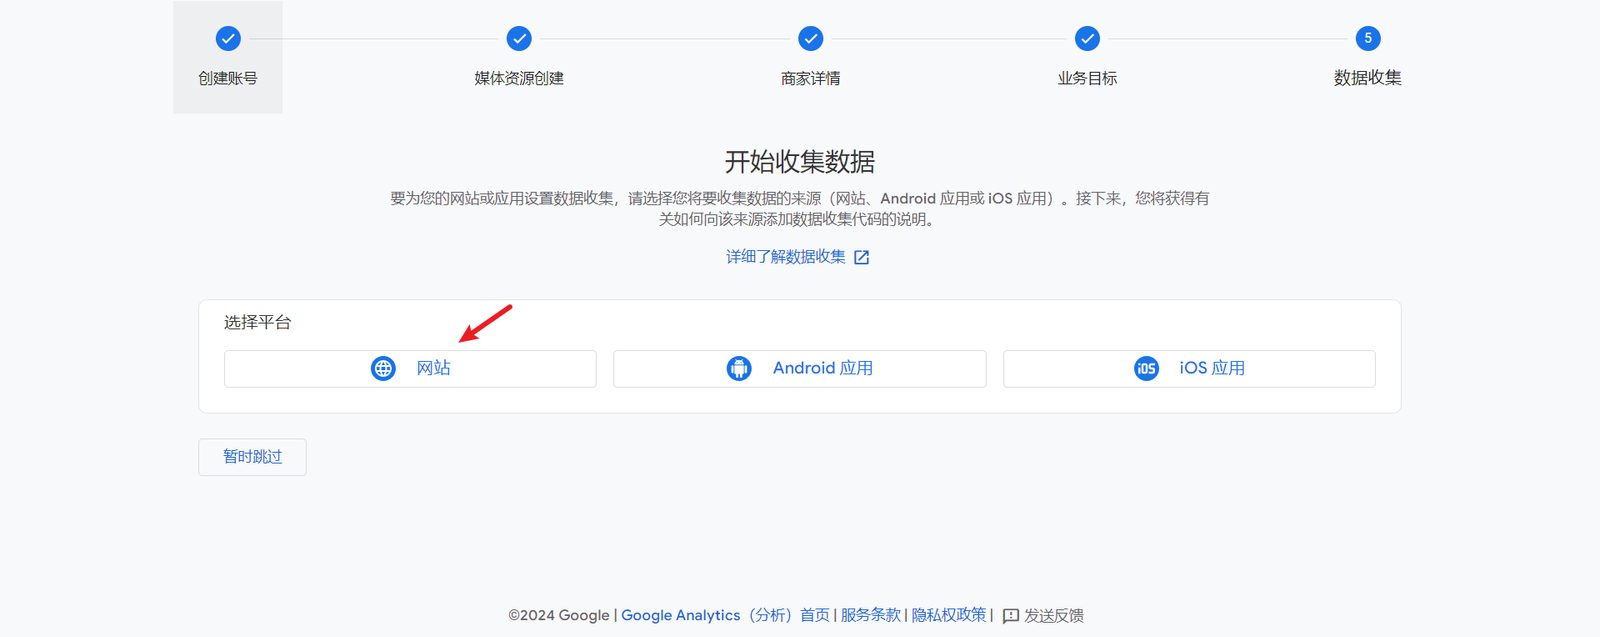Go to the 数据收集 step label
The width and height of the screenshot is (1600, 637).
point(1368,78)
